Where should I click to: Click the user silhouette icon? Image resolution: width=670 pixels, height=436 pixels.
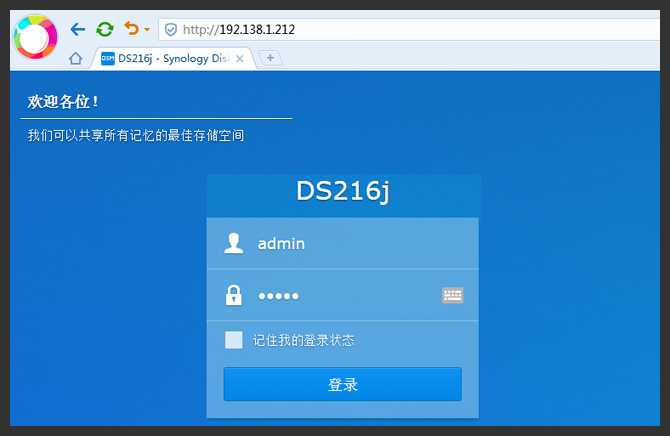pyautogui.click(x=233, y=243)
